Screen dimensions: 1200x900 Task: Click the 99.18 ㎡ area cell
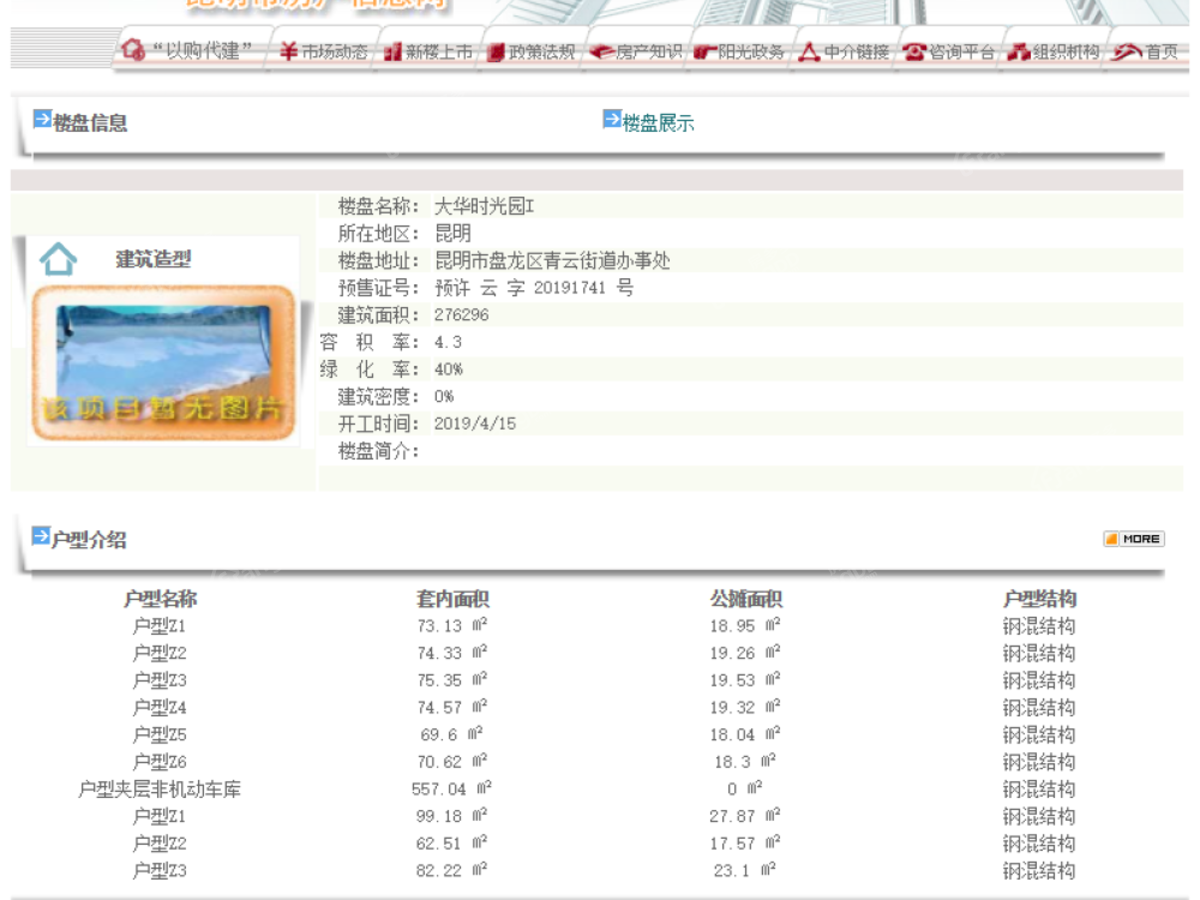pos(452,816)
